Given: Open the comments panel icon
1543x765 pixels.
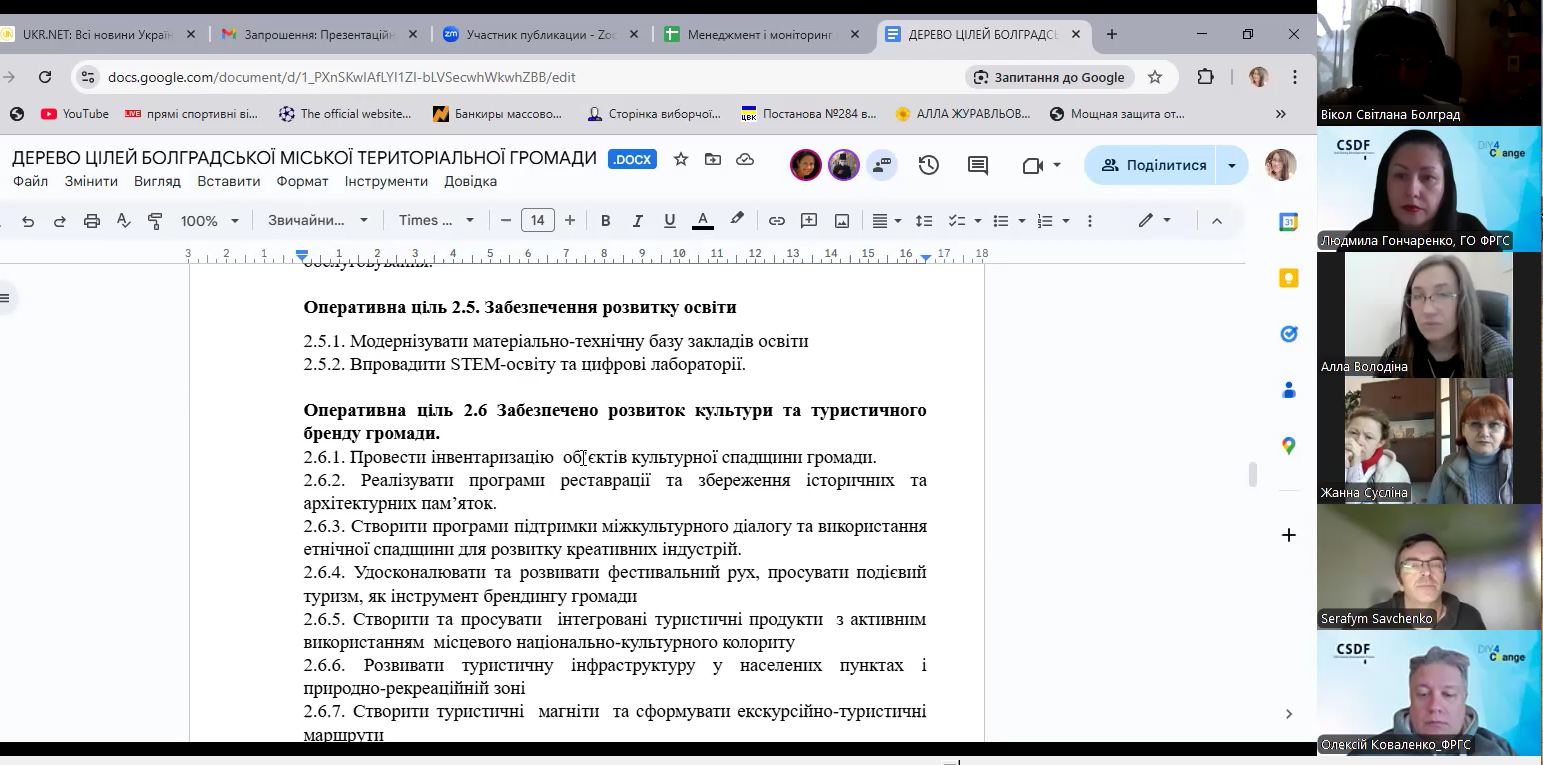Looking at the screenshot, I should (978, 165).
